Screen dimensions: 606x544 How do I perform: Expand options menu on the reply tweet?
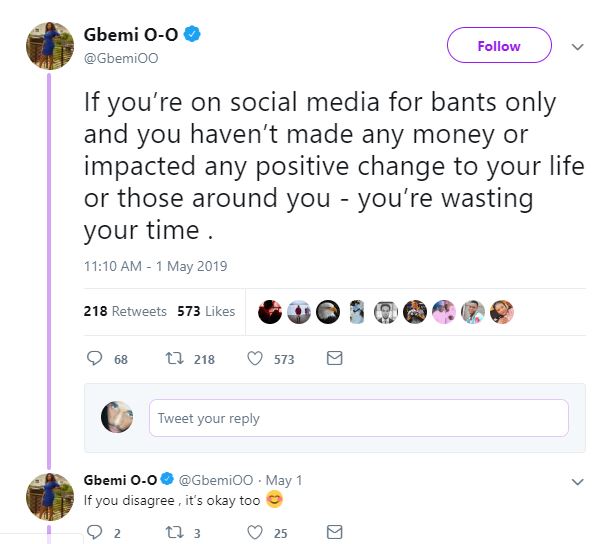(x=577, y=482)
